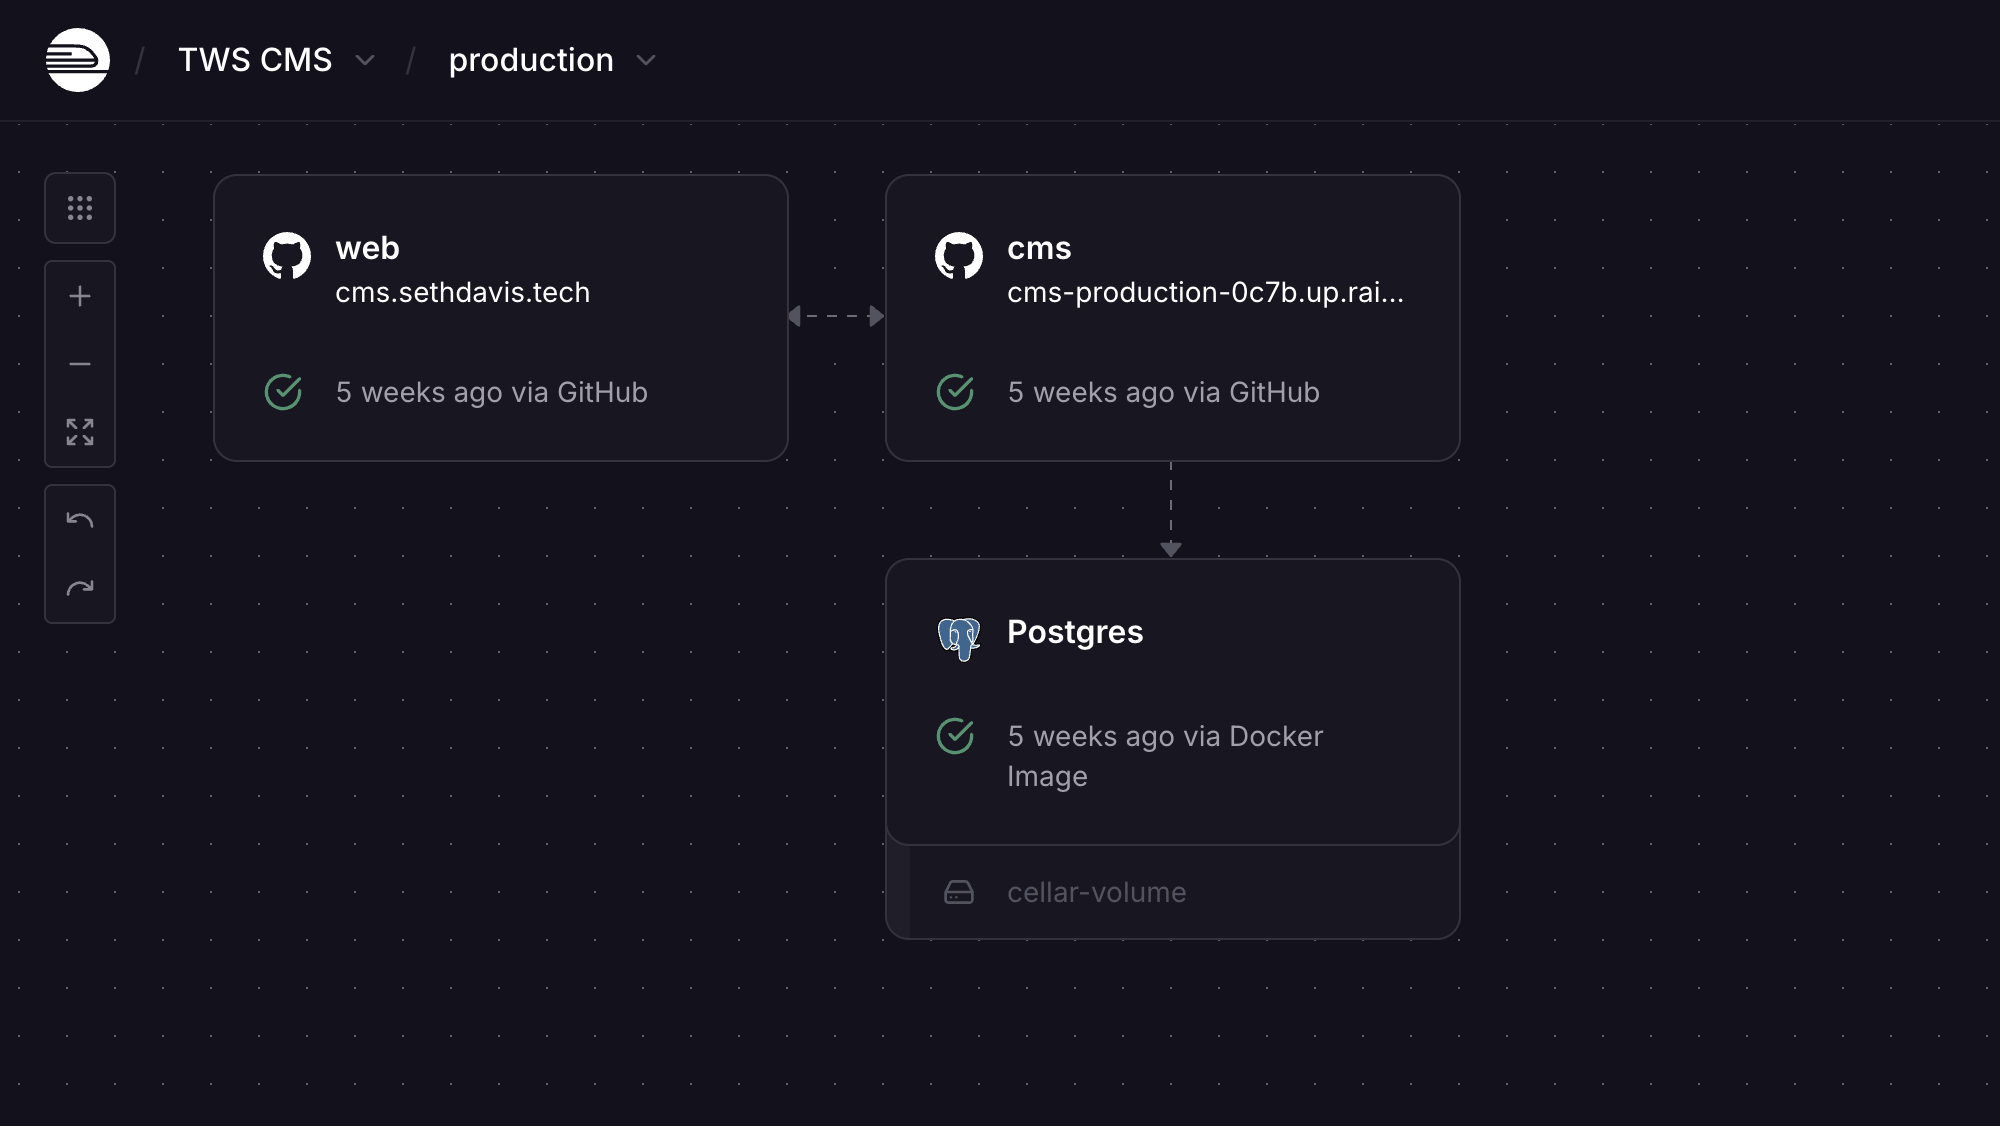Screen dimensions: 2000x1126
Task: Click the GitHub icon on cms service
Action: pyautogui.click(x=959, y=256)
